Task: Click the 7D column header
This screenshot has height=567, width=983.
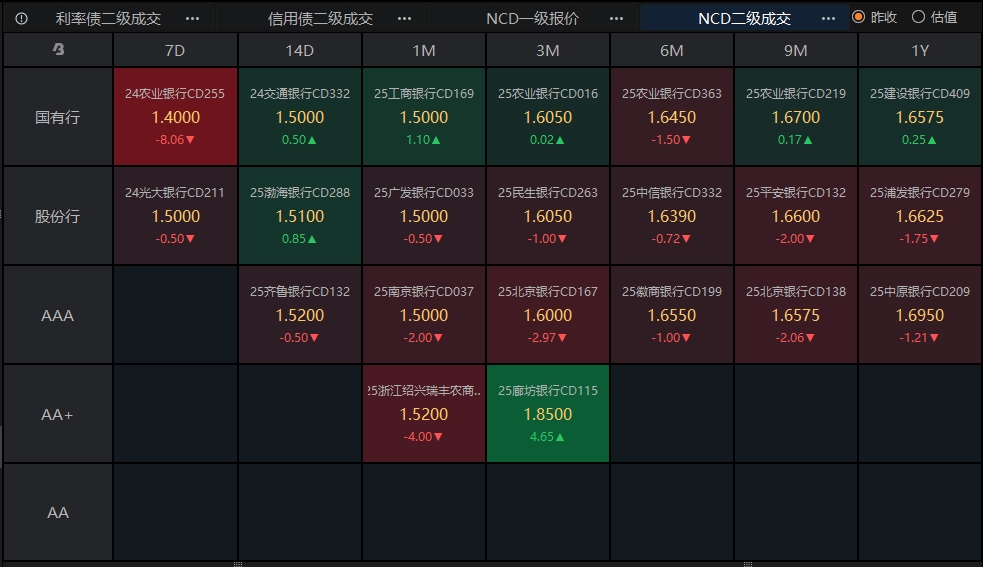Action: pyautogui.click(x=175, y=50)
